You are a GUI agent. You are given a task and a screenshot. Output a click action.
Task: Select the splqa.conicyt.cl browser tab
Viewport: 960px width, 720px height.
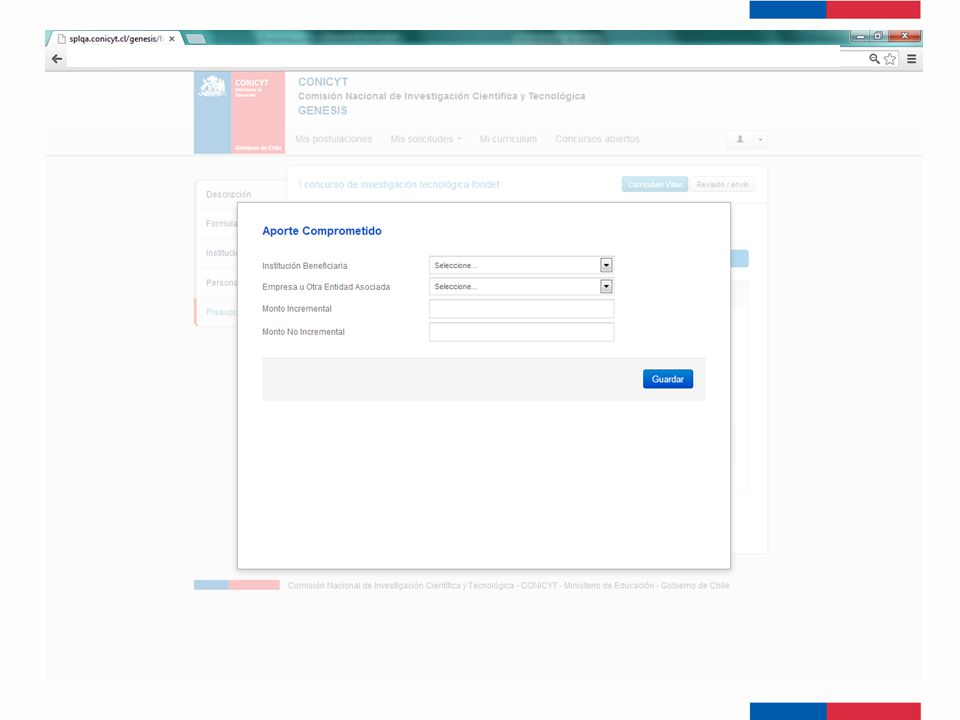[113, 39]
